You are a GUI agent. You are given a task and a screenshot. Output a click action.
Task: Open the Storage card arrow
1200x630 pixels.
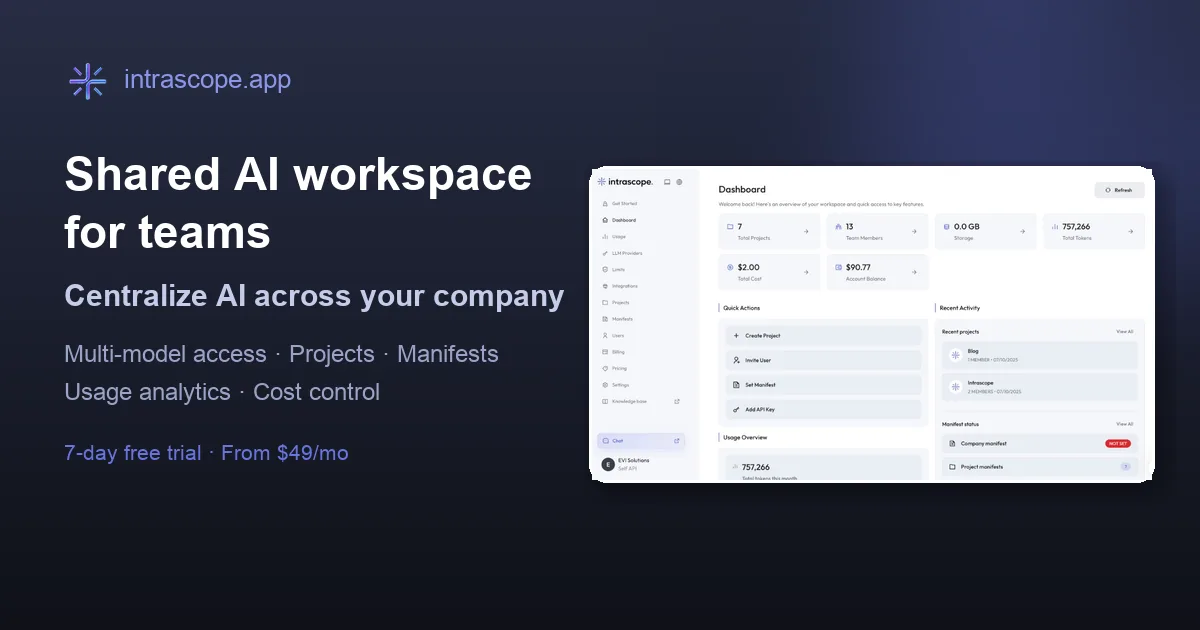tap(1022, 231)
